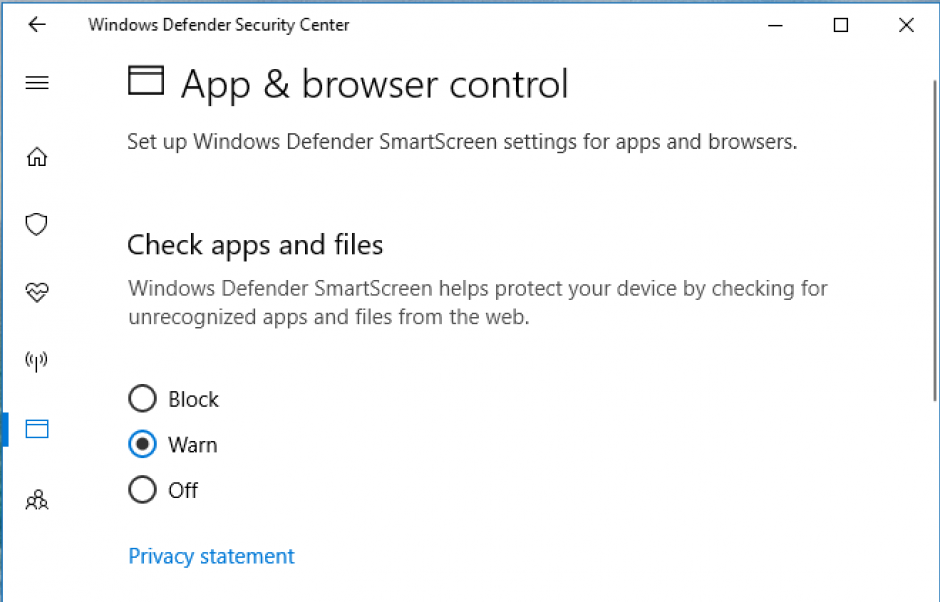940x602 pixels.
Task: Click the App & browser control page title
Action: [x=373, y=84]
